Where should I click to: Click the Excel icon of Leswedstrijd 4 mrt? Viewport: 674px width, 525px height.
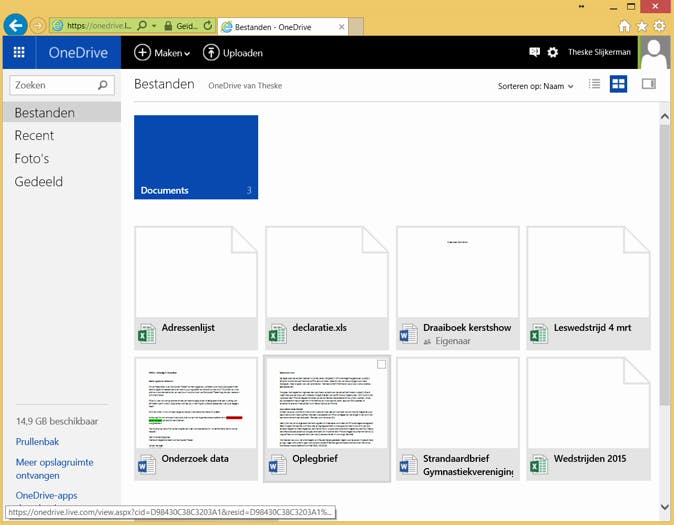(x=539, y=334)
